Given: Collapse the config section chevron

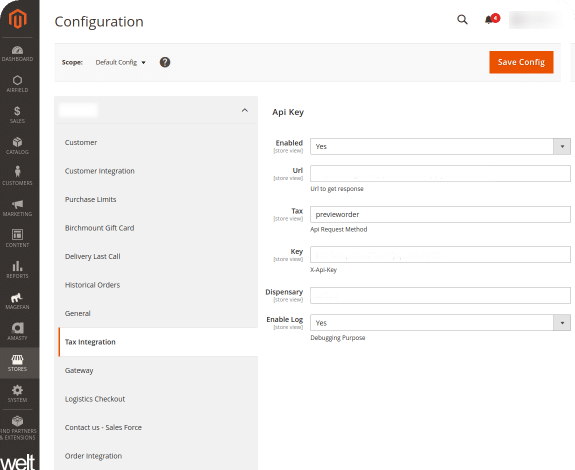Looking at the screenshot, I should tap(245, 110).
